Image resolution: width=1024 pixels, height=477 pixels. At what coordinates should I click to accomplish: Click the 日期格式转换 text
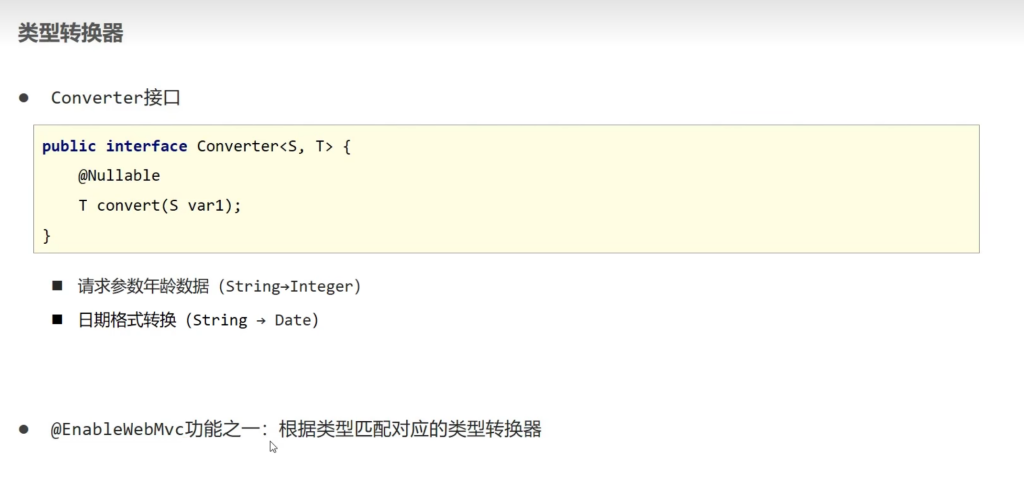[127, 321]
